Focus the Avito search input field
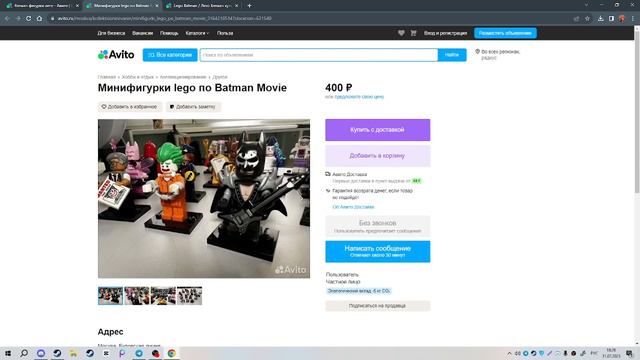 pos(319,55)
